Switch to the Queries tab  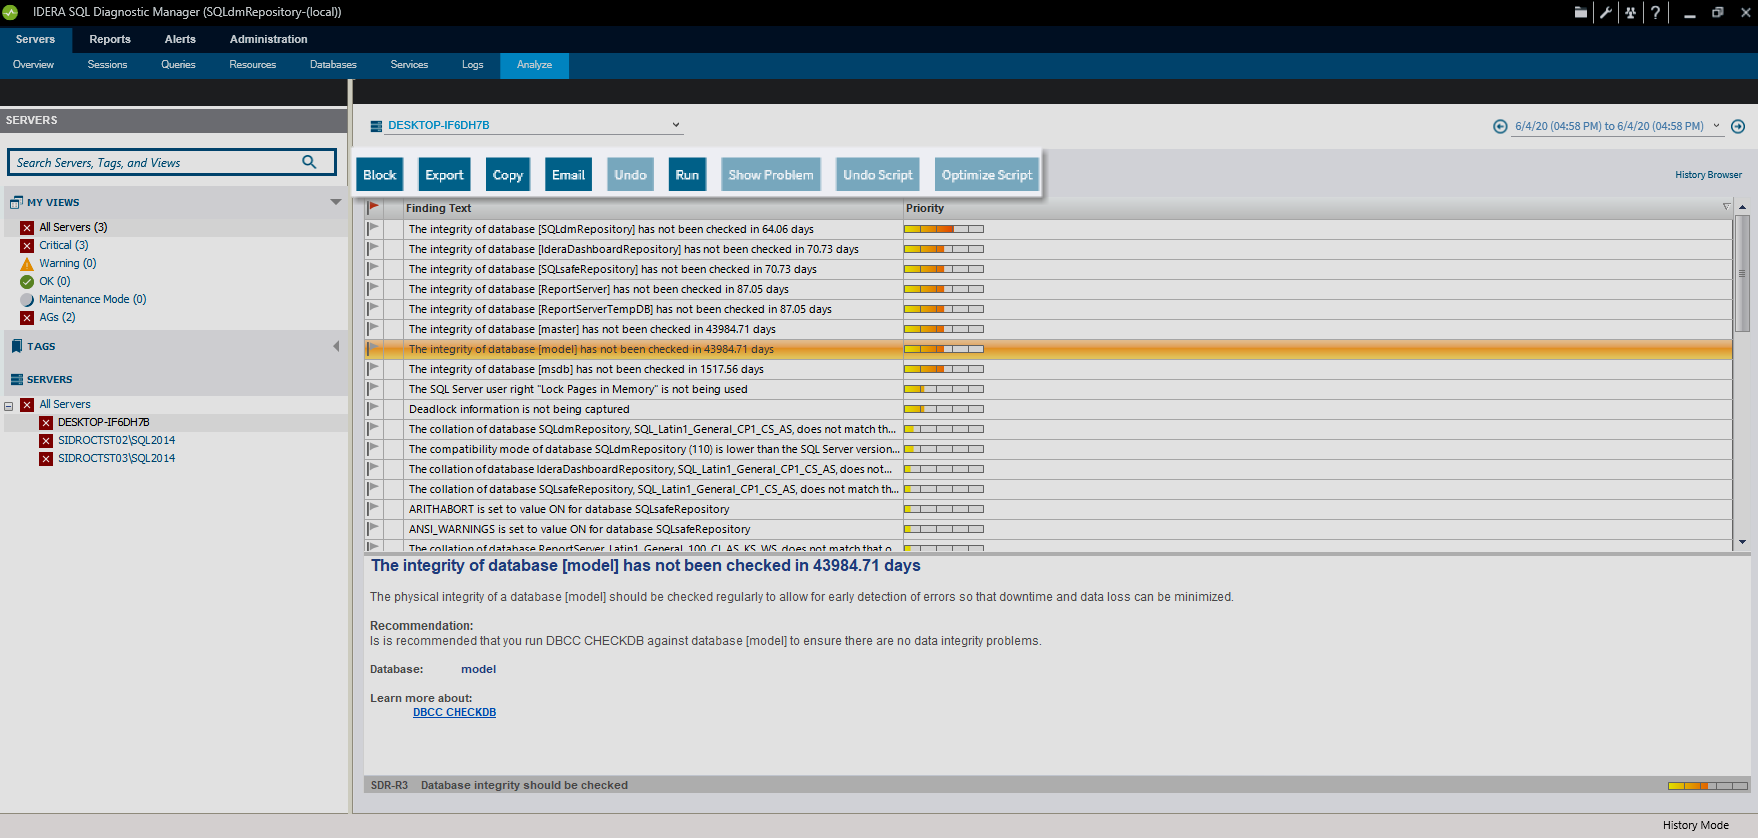178,65
